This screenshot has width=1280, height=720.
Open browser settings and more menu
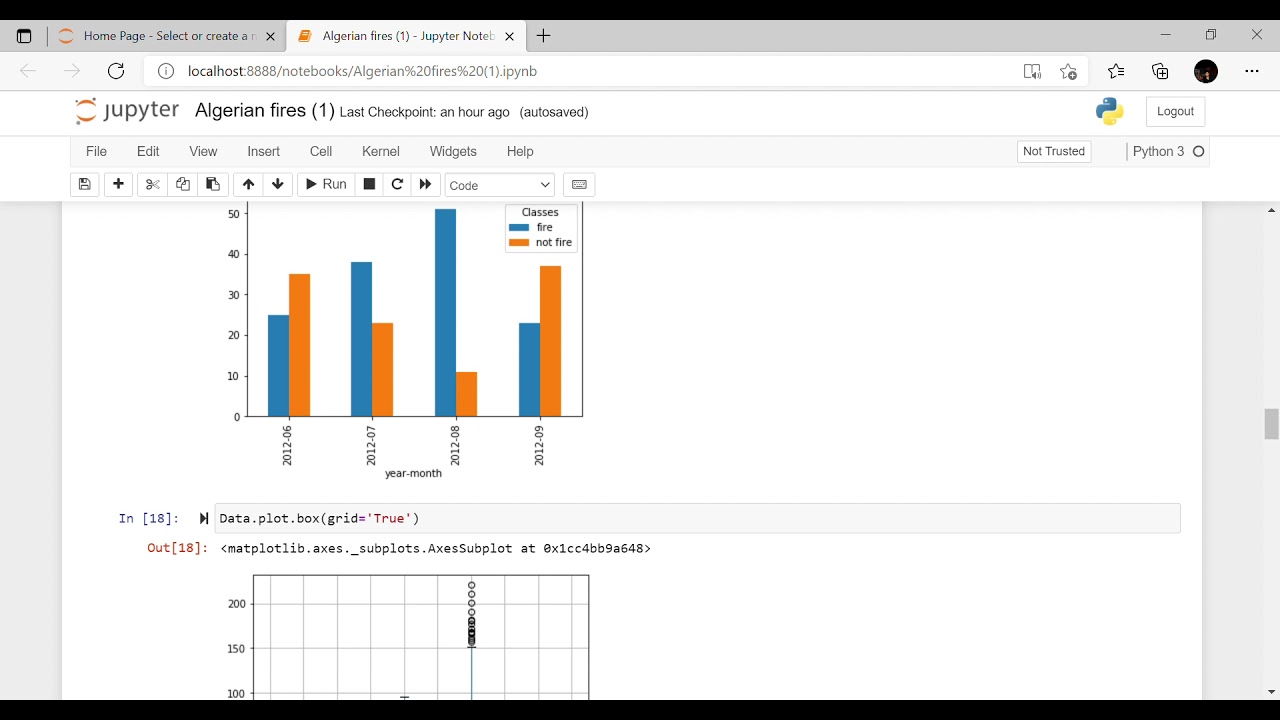tap(1252, 71)
